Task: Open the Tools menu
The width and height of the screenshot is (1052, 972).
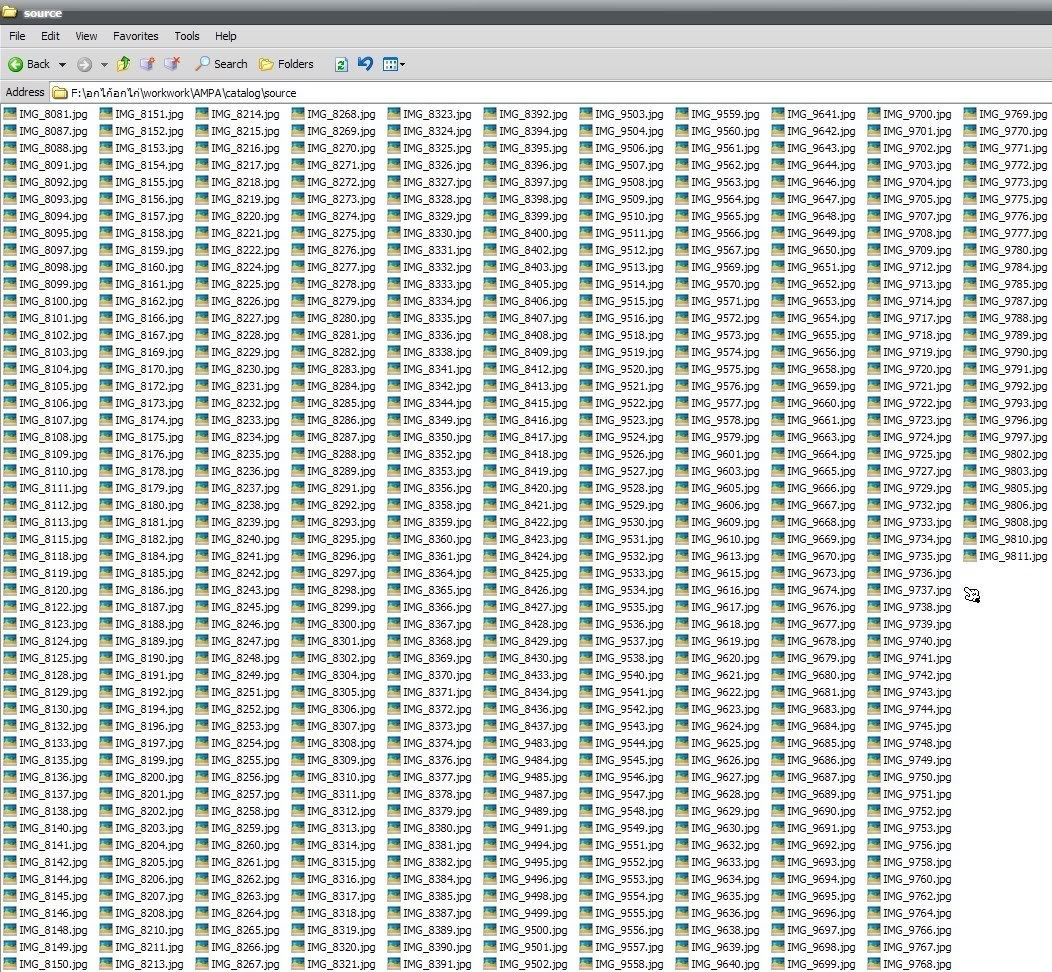Action: click(187, 36)
